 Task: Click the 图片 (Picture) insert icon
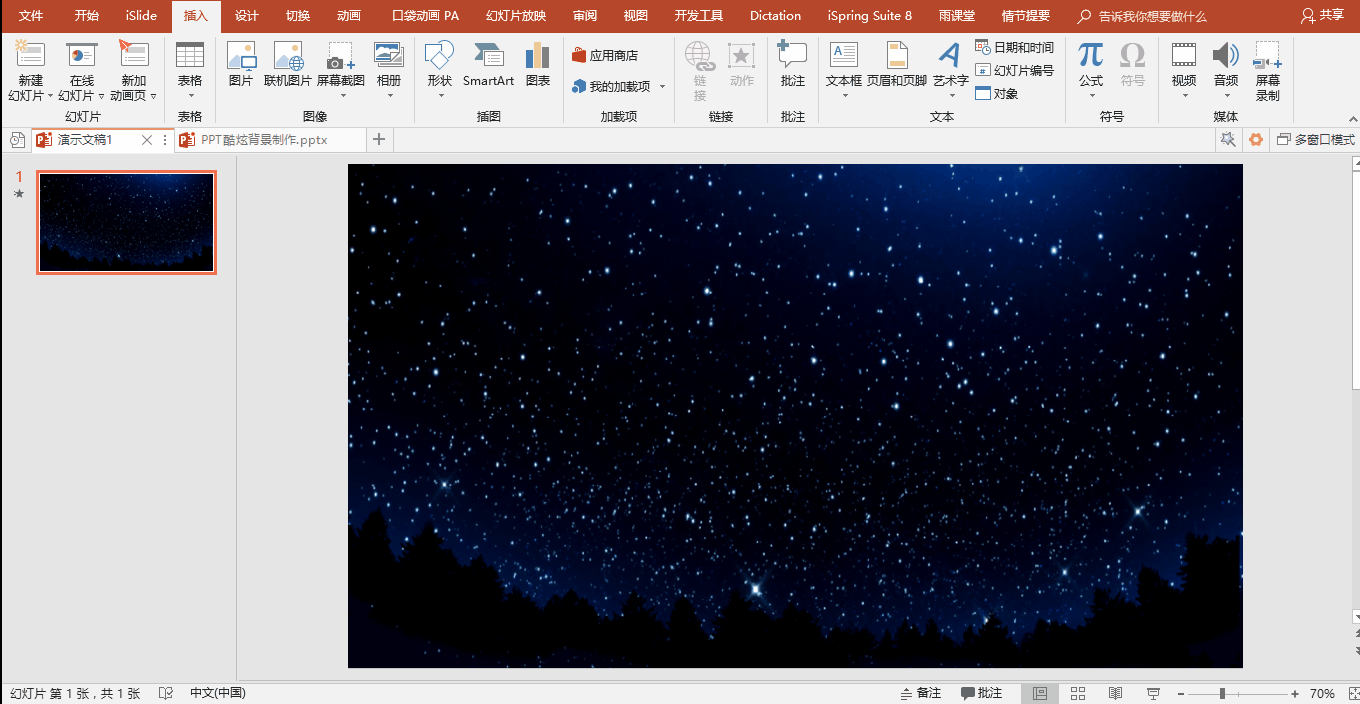click(x=241, y=65)
